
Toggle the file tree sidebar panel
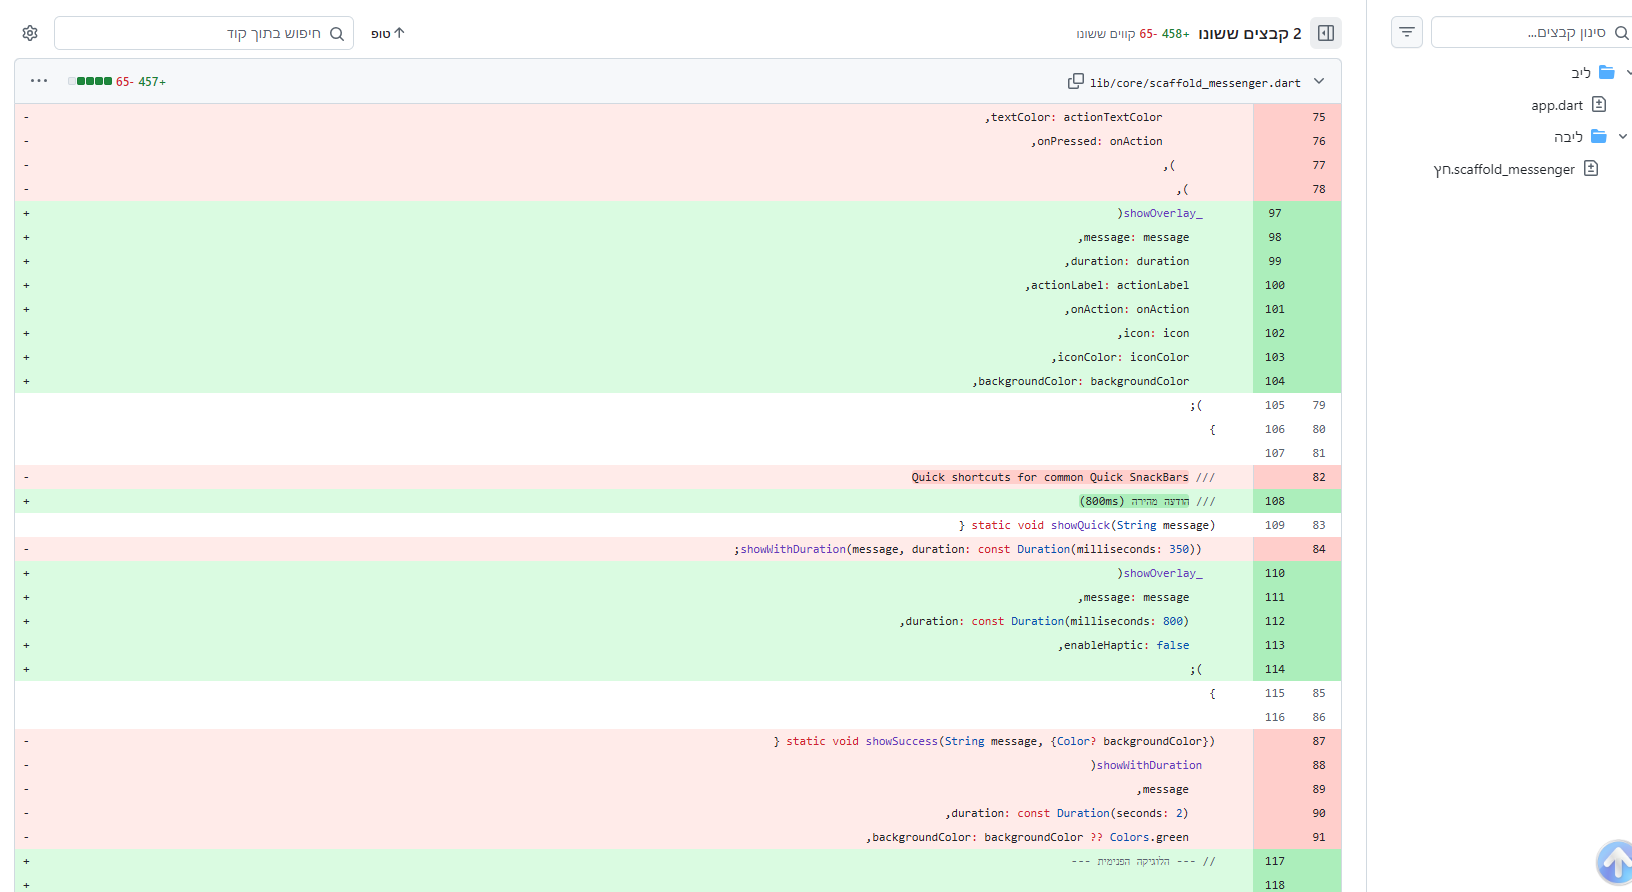tap(1326, 33)
